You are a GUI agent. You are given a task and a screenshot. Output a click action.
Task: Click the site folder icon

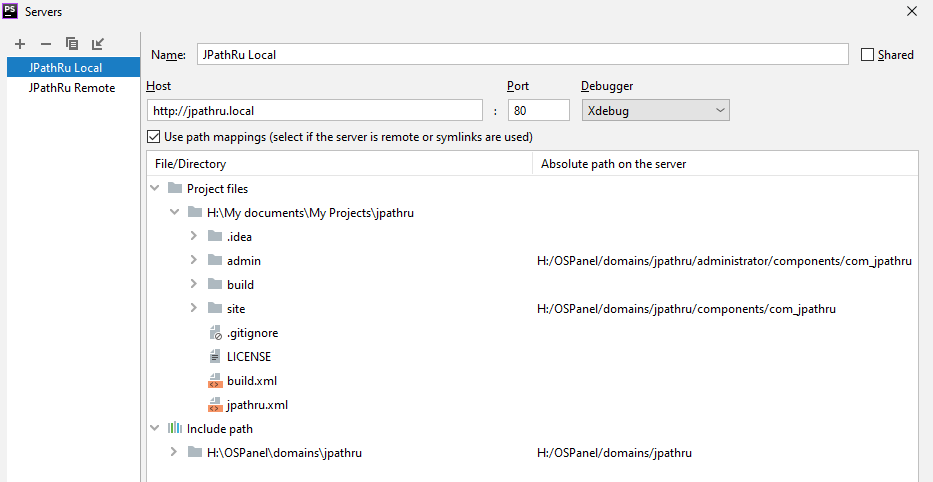[x=215, y=308]
